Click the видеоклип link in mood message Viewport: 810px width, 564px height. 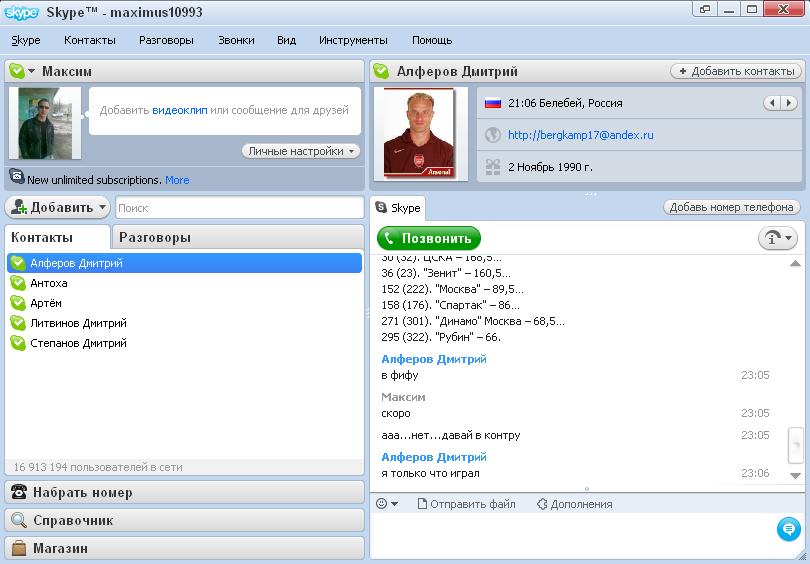tap(180, 110)
